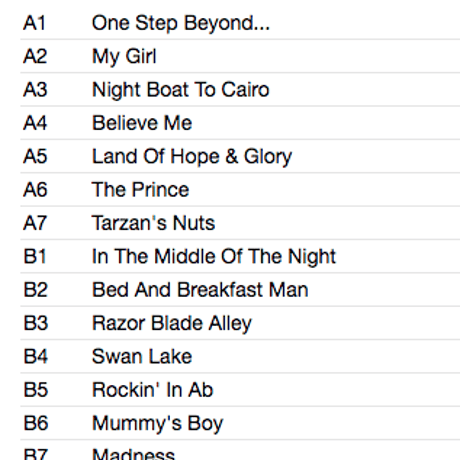
Task: Select Mummy's Boy track title
Action: [158, 424]
